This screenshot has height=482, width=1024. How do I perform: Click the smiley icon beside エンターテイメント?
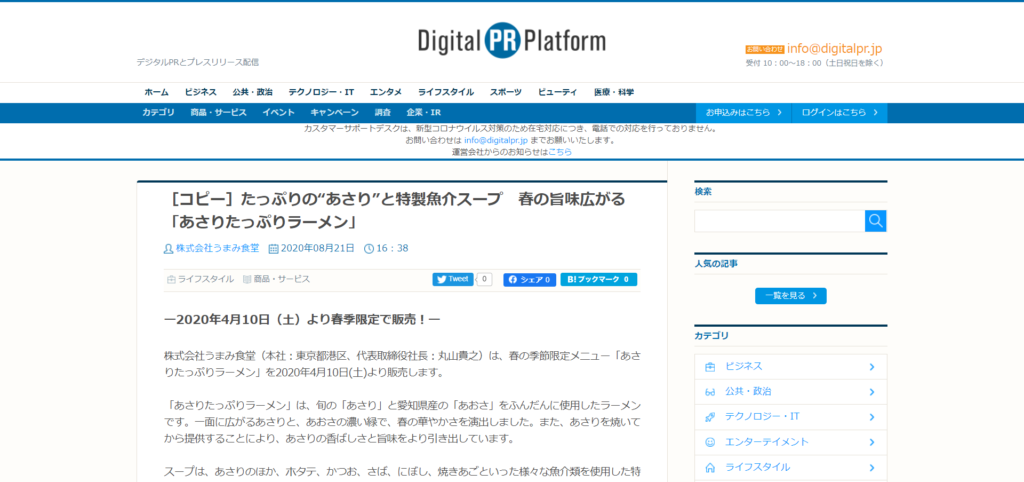click(x=710, y=441)
